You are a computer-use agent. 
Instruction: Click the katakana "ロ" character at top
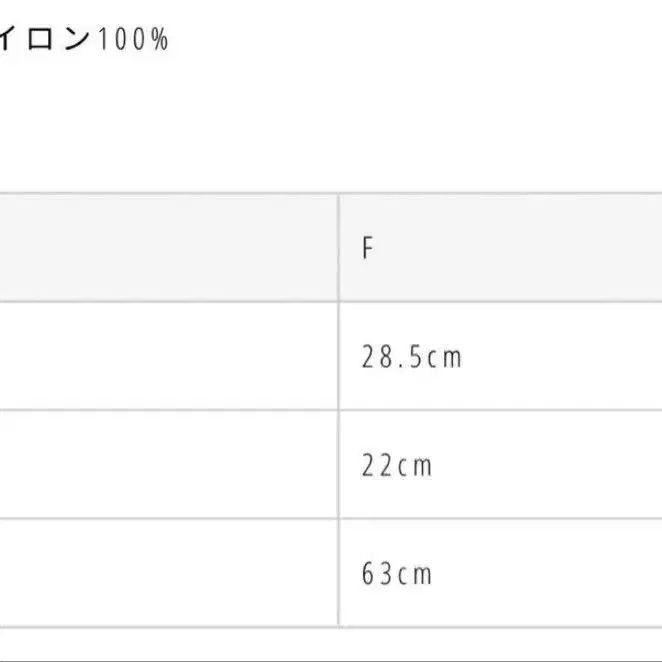40,39
